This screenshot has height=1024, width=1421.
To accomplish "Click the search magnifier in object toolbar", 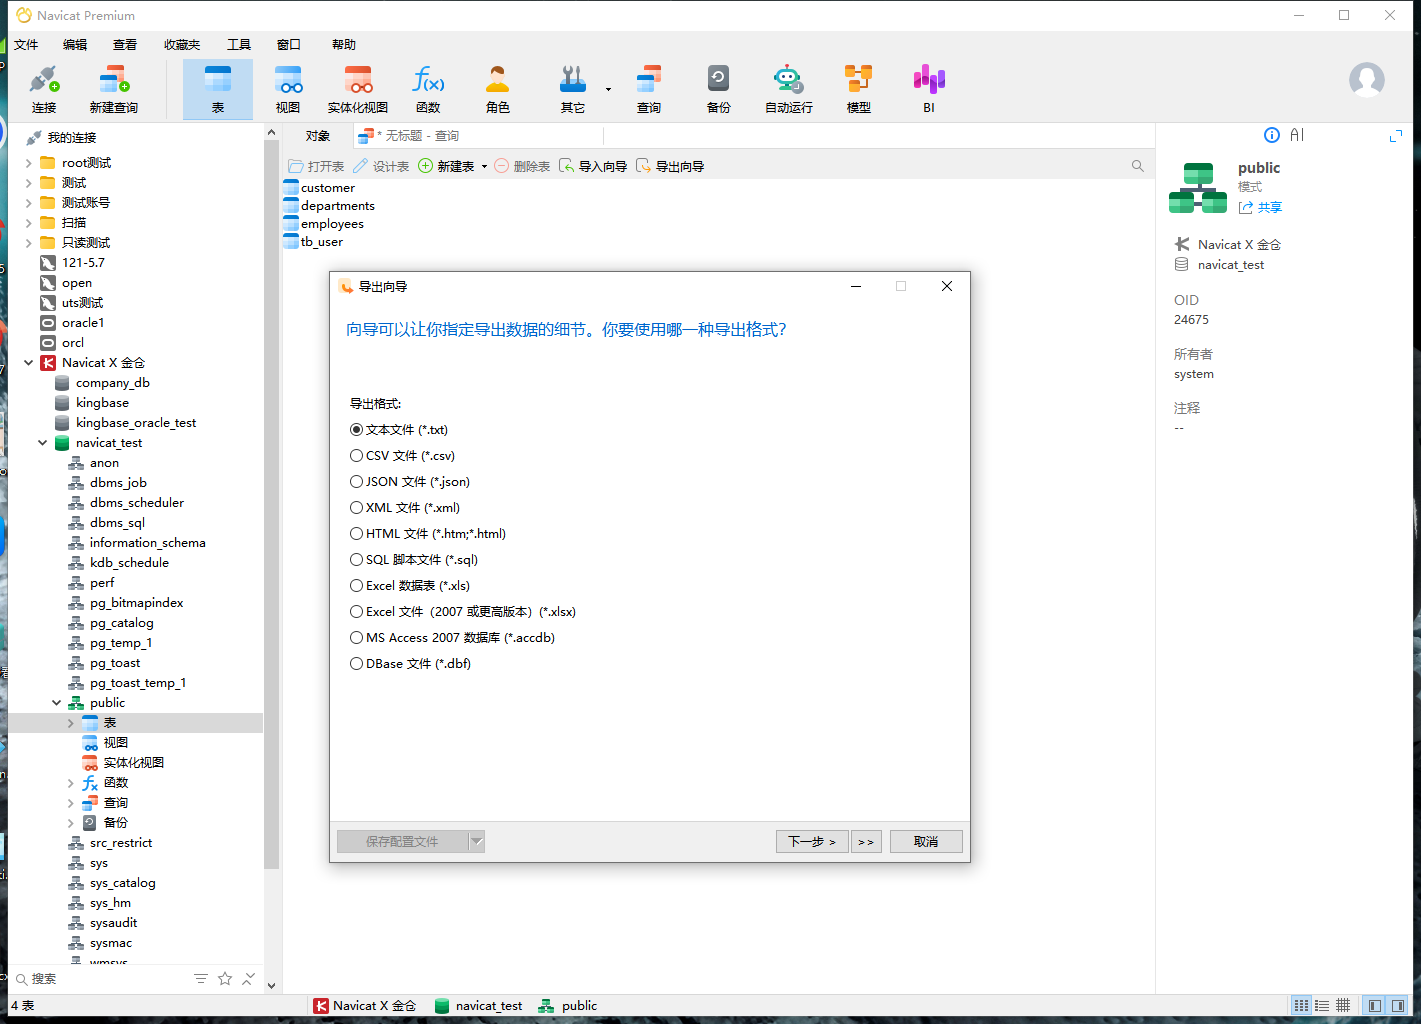I will [x=1138, y=166].
